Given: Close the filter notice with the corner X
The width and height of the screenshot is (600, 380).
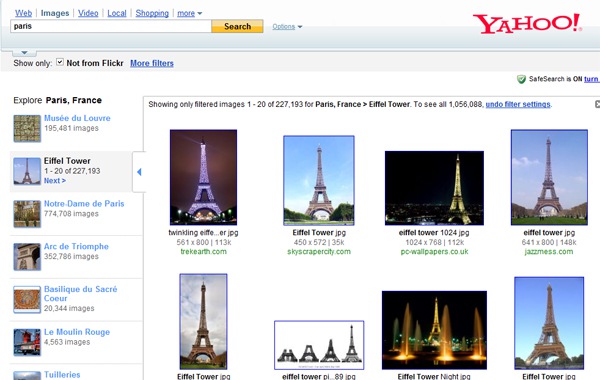Looking at the screenshot, I should click(597, 104).
